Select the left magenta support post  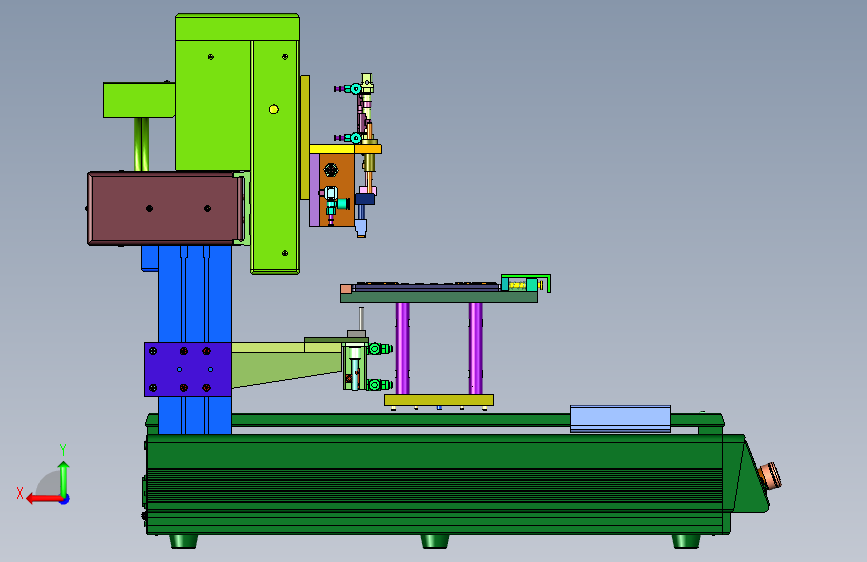[403, 348]
